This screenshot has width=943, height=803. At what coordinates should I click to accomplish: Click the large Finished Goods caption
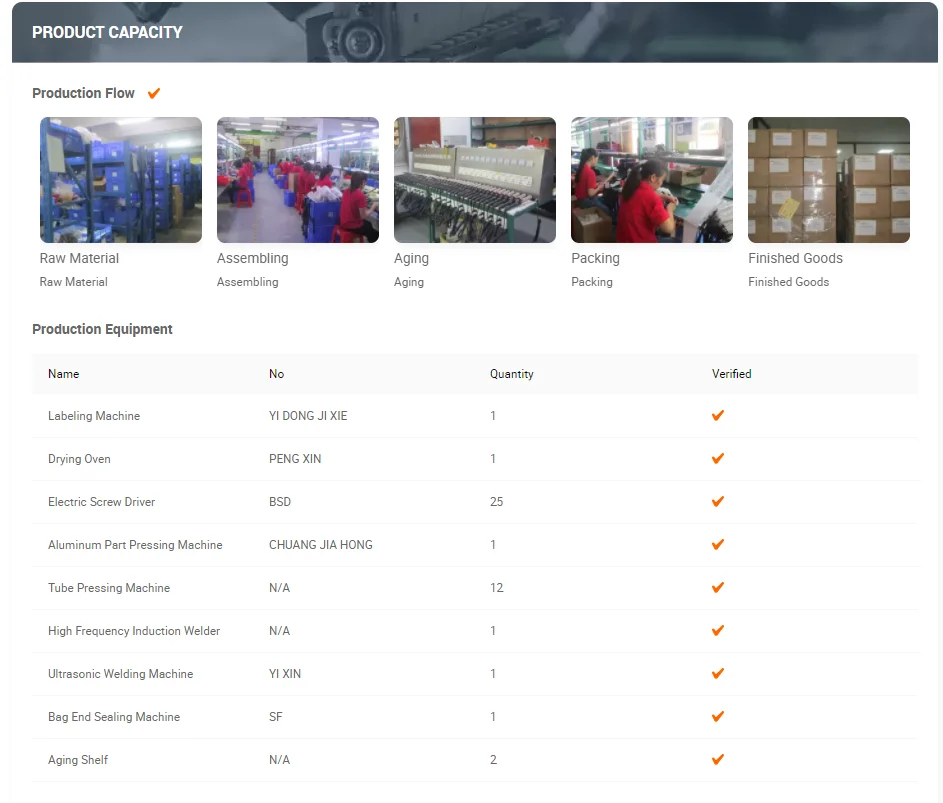click(796, 259)
